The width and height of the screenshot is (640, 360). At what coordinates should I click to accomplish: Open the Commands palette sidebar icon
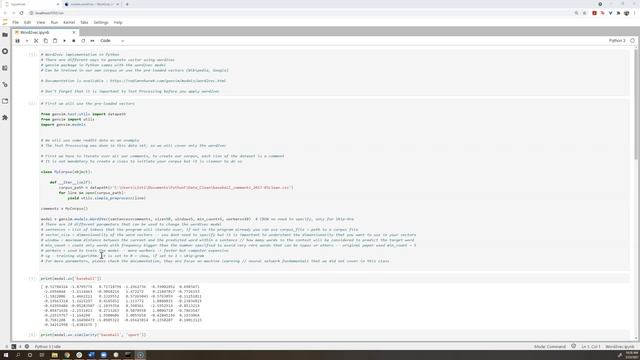5,68
